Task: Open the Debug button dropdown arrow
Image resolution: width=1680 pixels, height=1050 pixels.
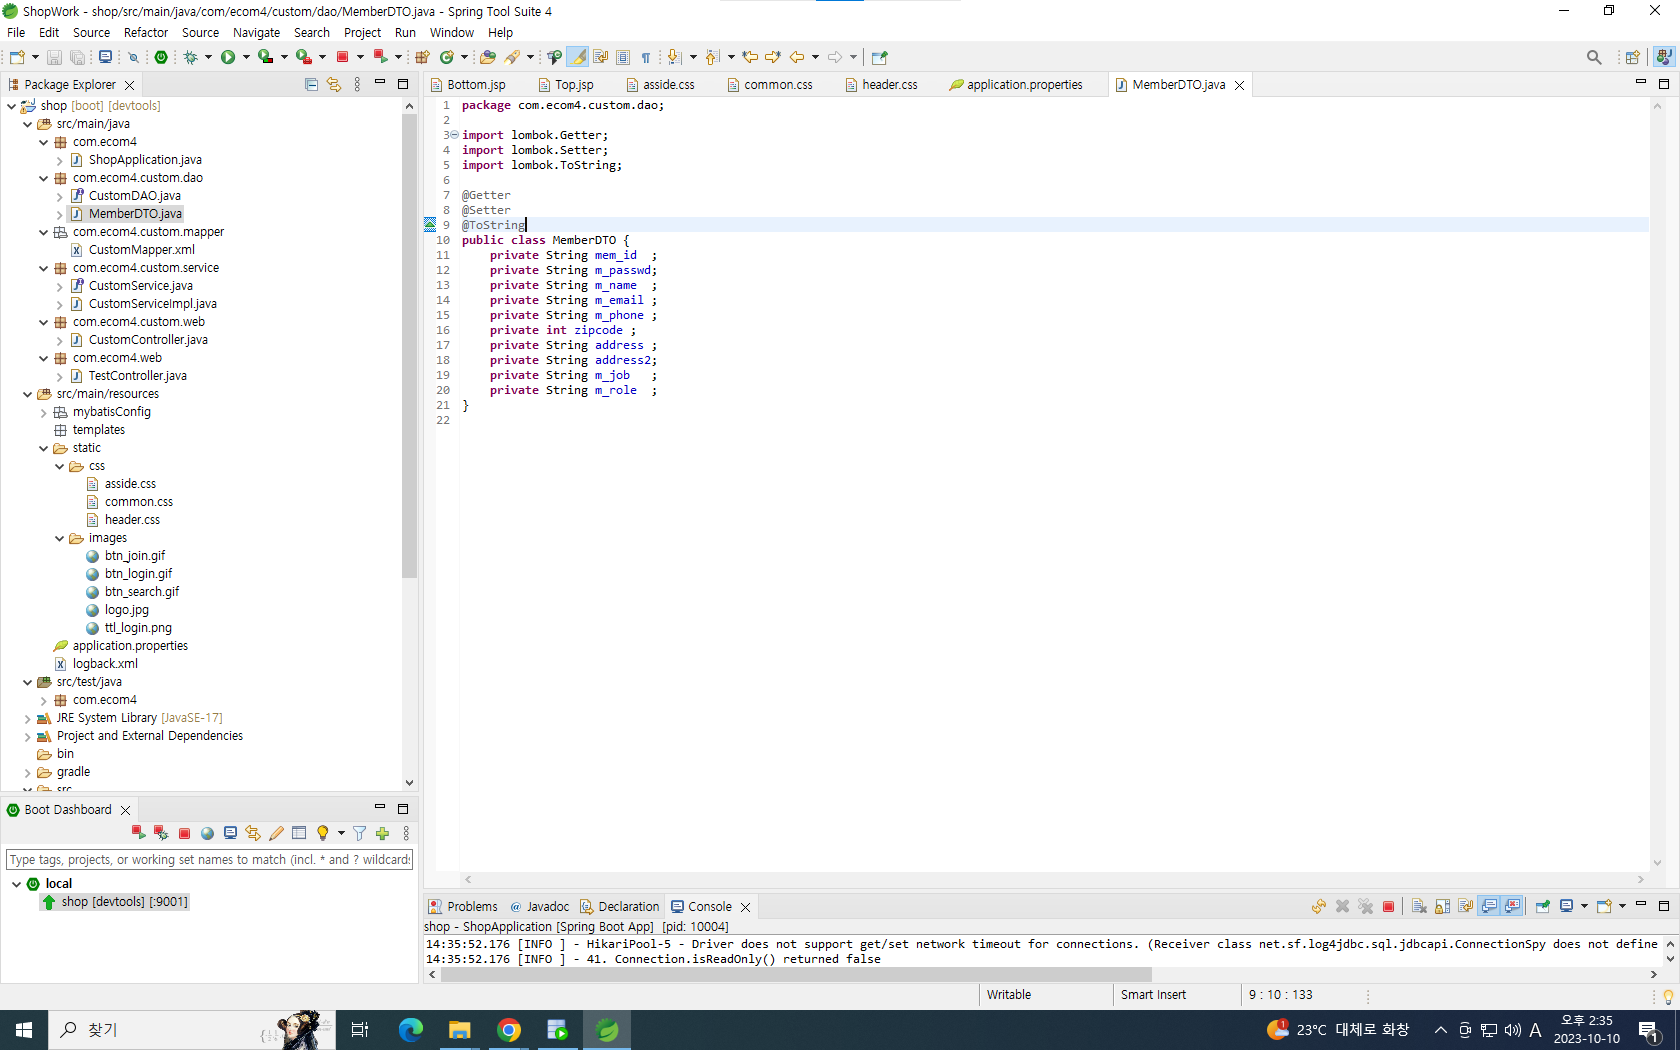Action: pyautogui.click(x=208, y=57)
